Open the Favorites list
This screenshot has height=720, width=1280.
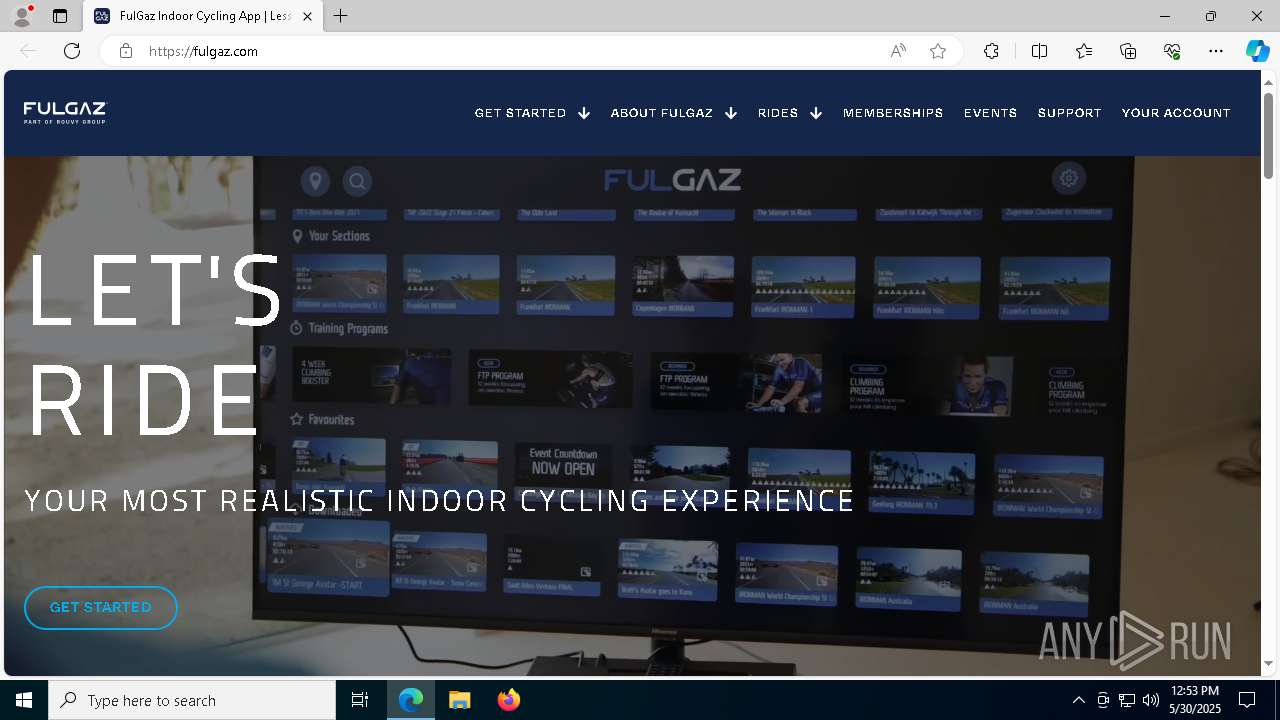[1084, 51]
